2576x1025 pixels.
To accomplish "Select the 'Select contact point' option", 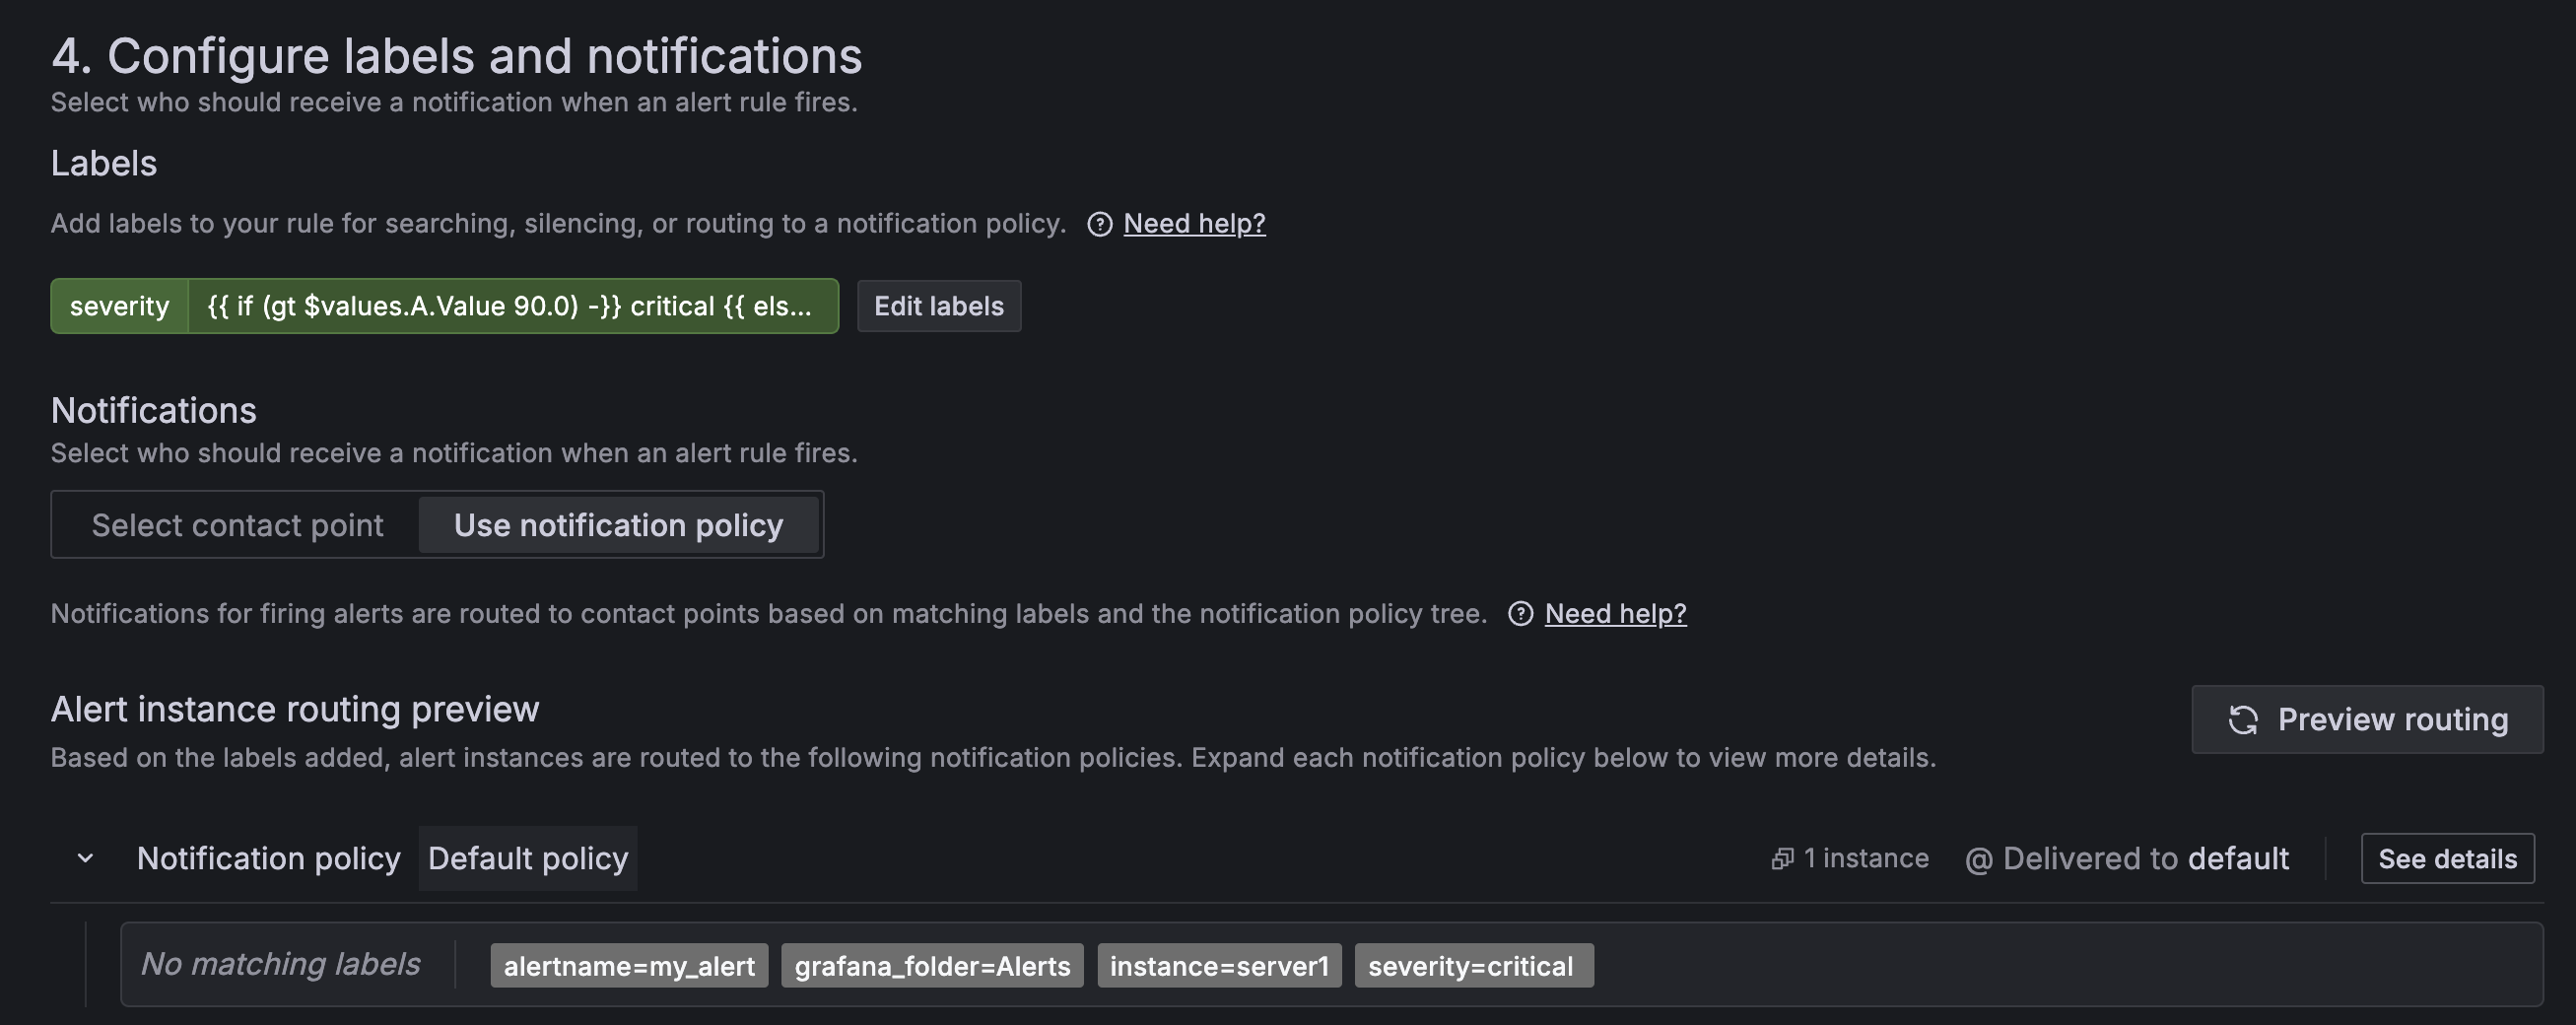I will (x=237, y=525).
